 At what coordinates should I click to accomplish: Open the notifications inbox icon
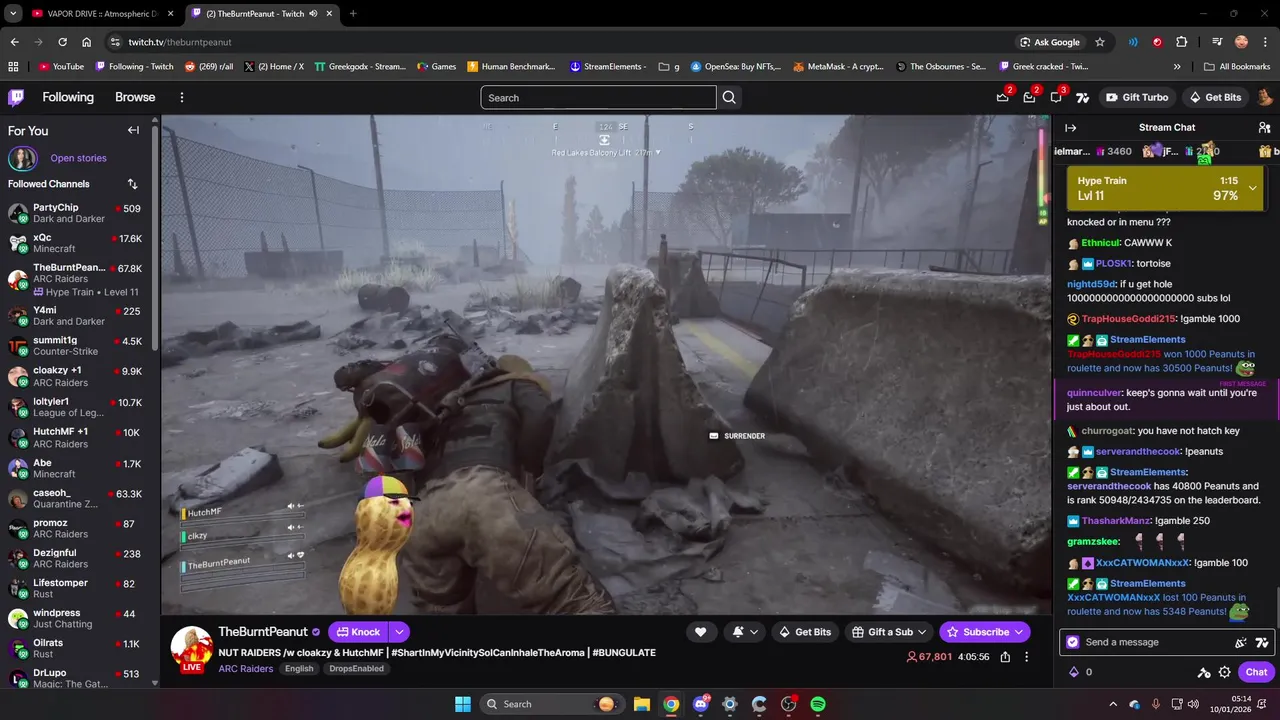click(x=1029, y=97)
